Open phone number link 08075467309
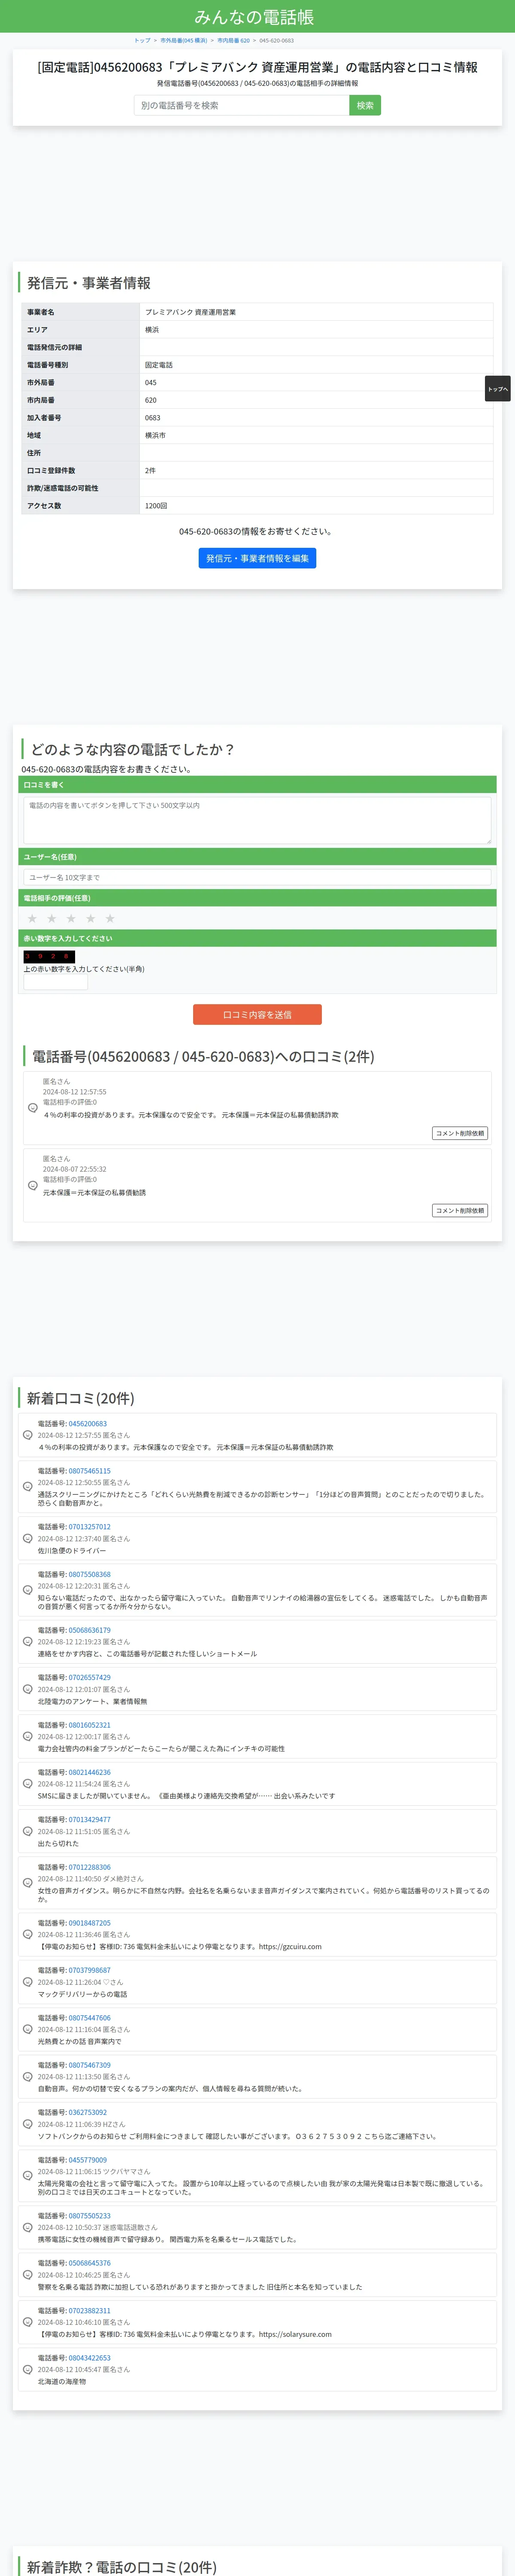The height and width of the screenshot is (2576, 515). coord(90,2065)
